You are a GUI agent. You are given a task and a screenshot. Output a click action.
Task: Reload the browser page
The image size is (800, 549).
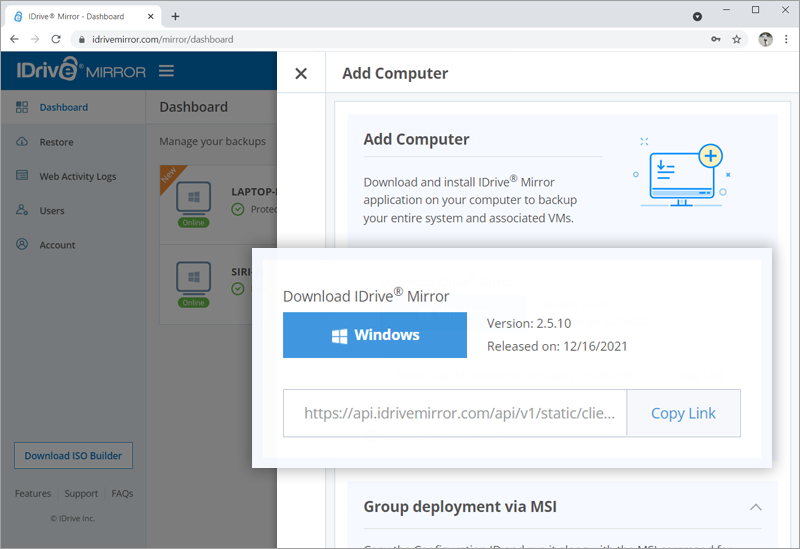coord(56,39)
